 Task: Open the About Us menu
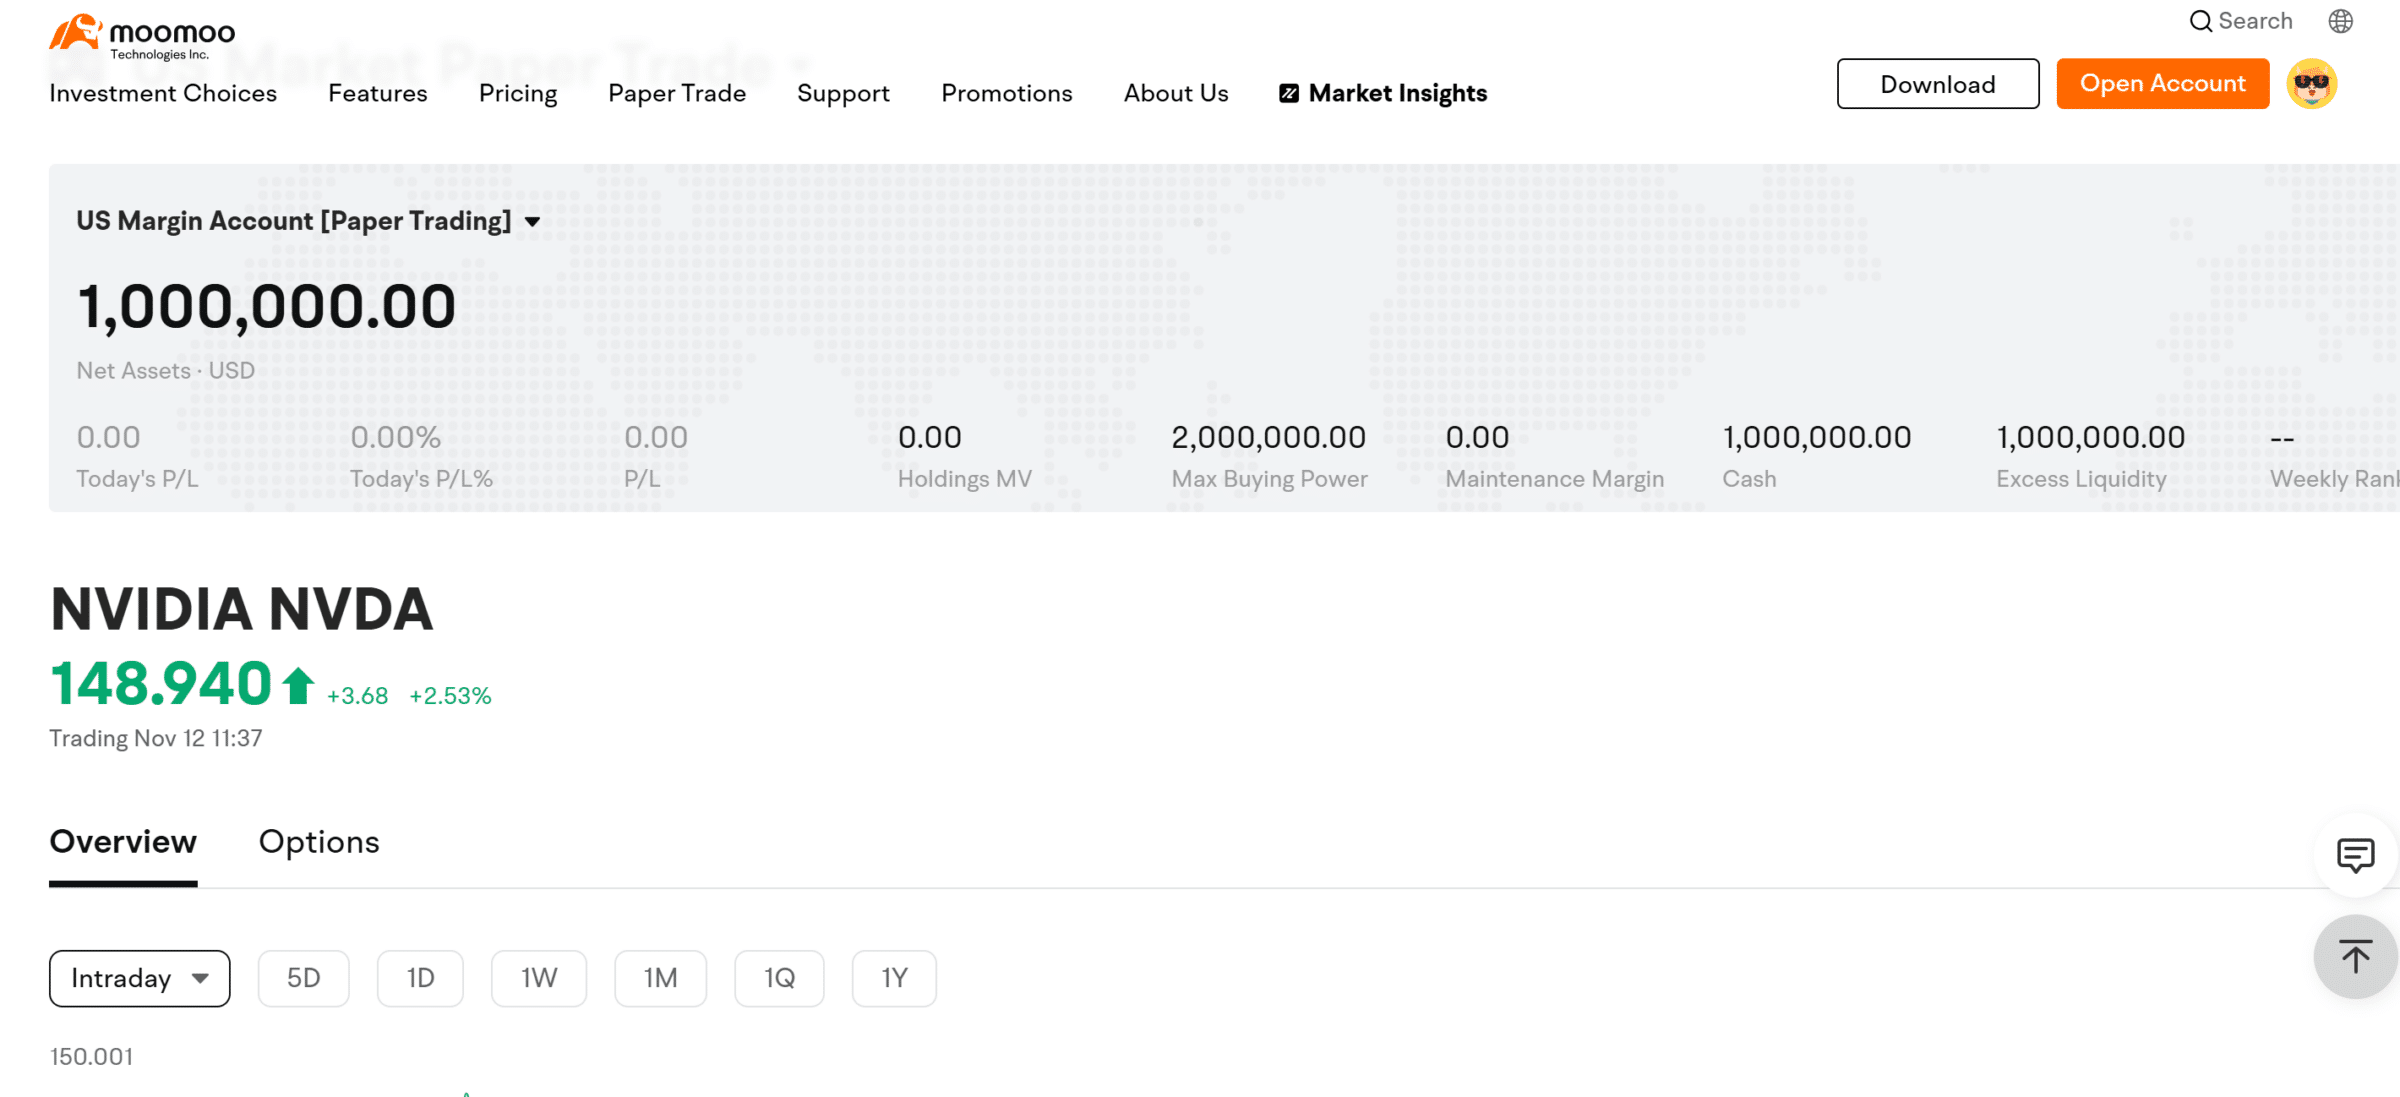click(x=1176, y=93)
